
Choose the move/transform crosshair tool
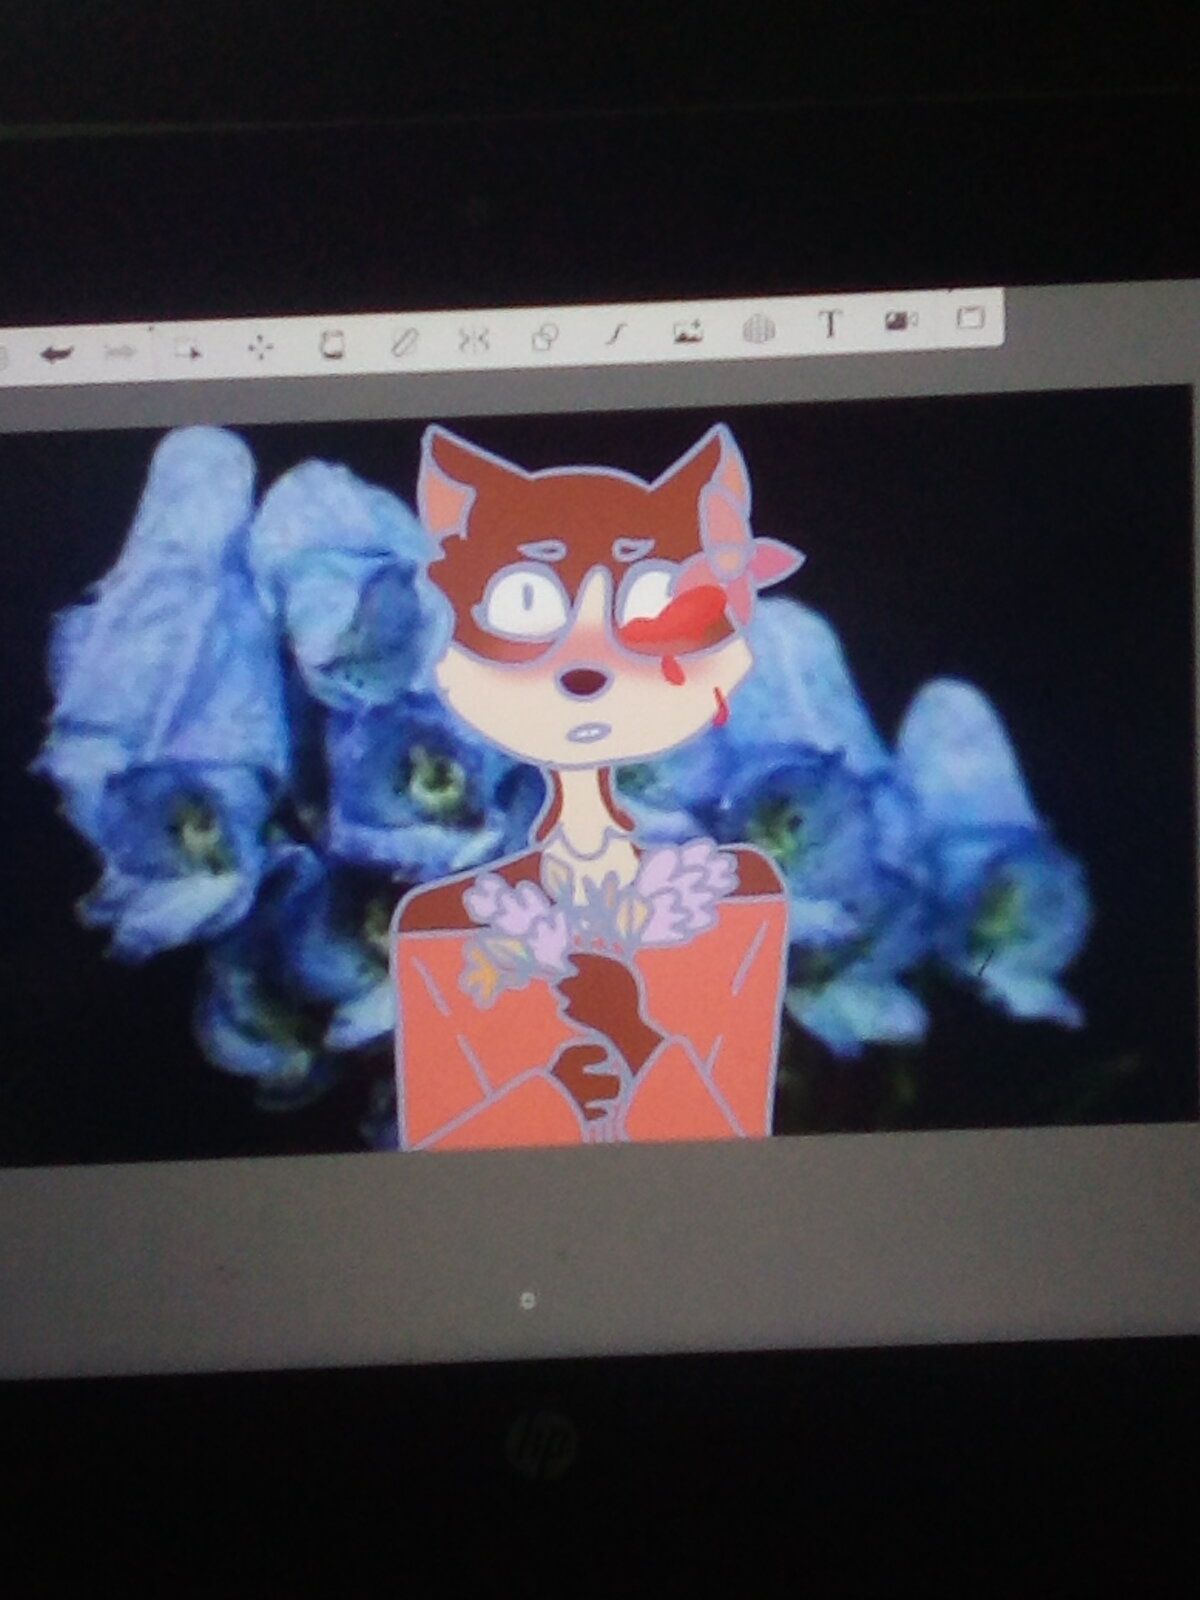pyautogui.click(x=260, y=347)
